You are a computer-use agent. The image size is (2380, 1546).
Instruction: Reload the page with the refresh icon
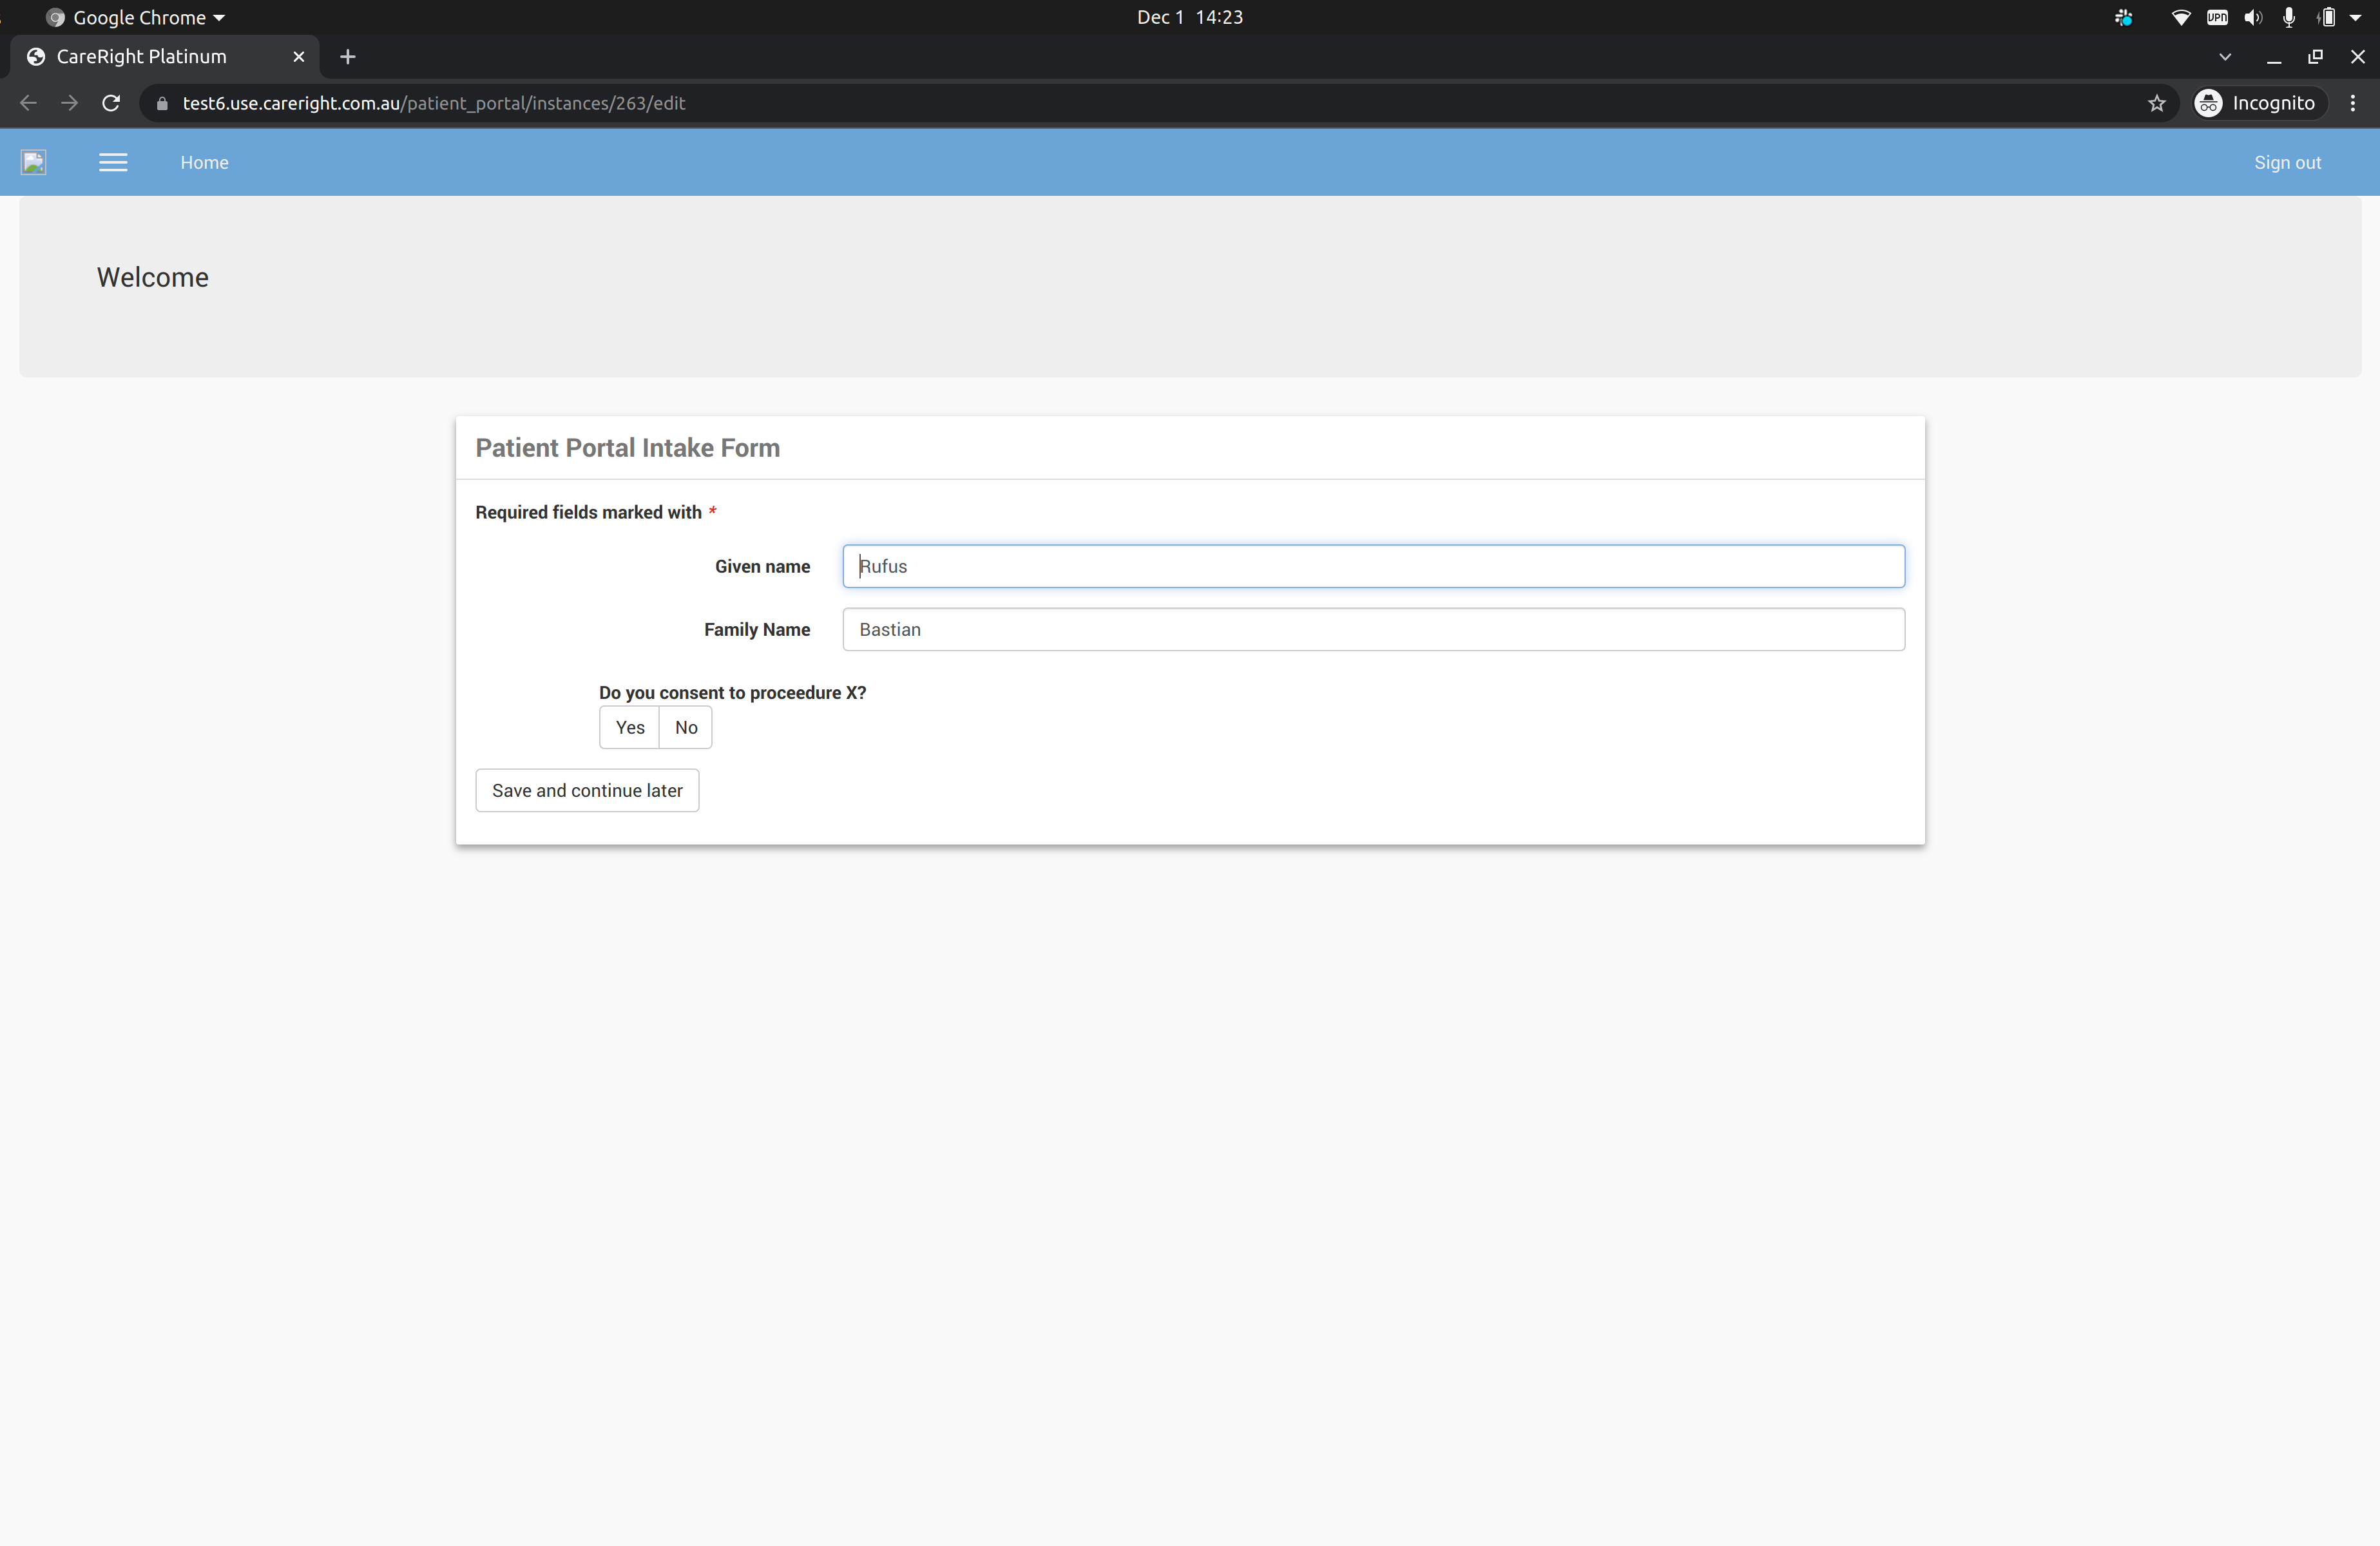click(111, 103)
